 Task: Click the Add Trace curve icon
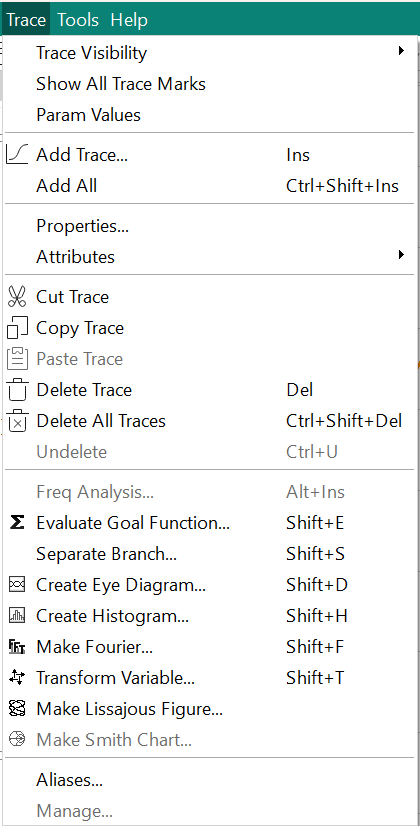pyautogui.click(x=17, y=155)
